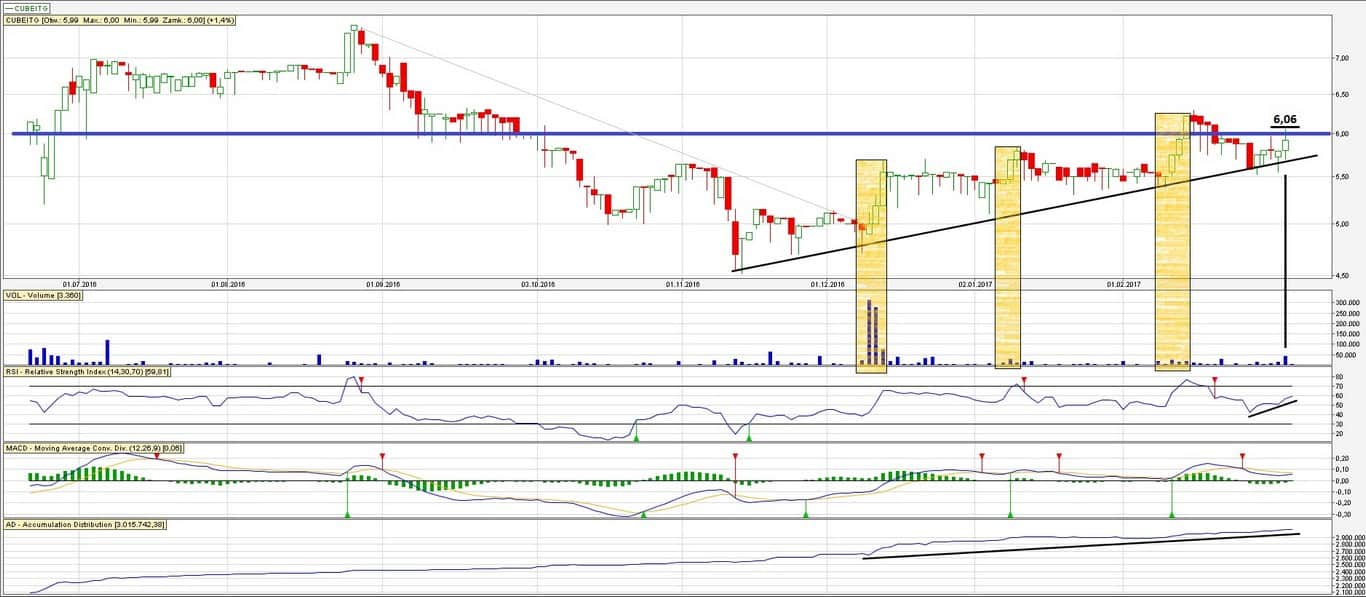This screenshot has width=1366, height=597.
Task: Click the leftmost green MACD buy marker
Action: pos(347,513)
